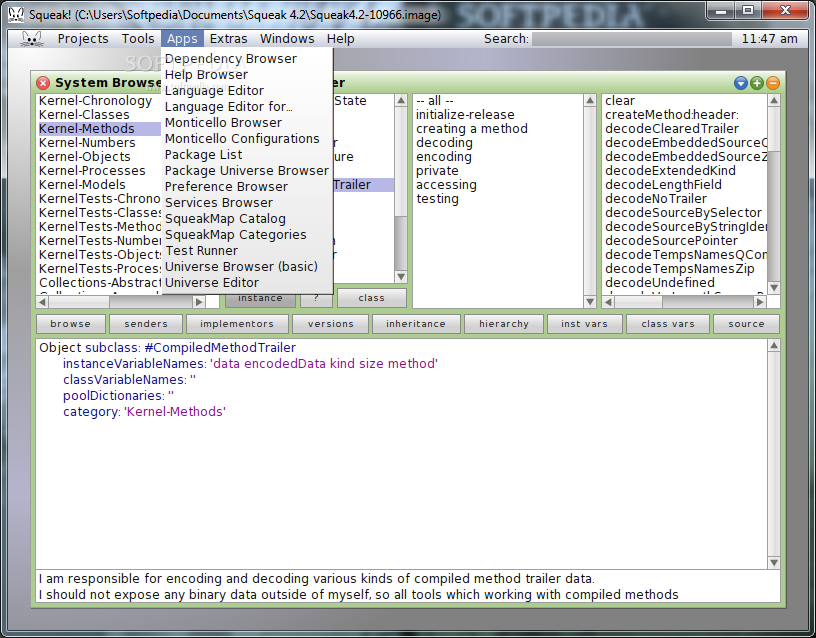Expand the browser with the green plus icon
Image resolution: width=816 pixels, height=638 pixels.
[x=757, y=83]
